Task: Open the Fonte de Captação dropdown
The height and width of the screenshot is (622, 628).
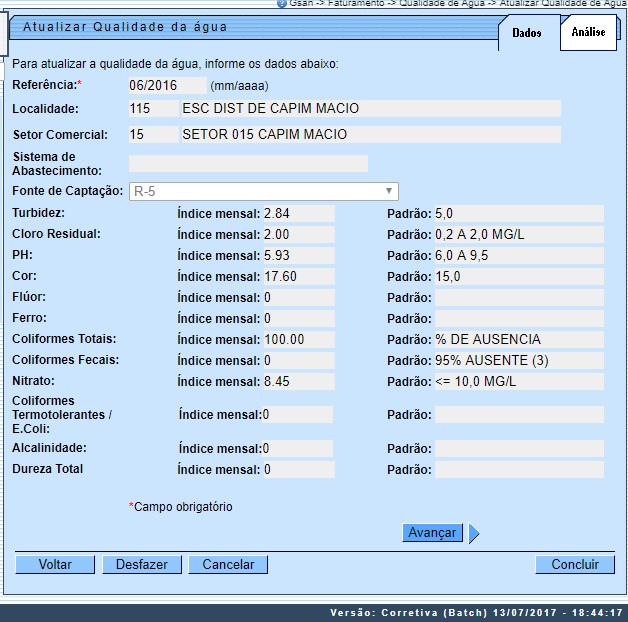Action: pyautogui.click(x=264, y=191)
